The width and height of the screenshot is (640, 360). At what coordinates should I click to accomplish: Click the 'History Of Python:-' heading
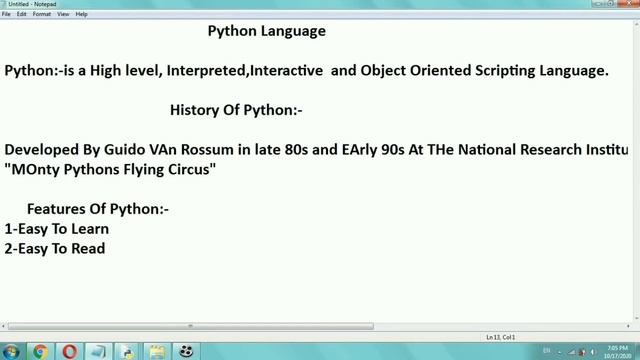click(x=236, y=110)
